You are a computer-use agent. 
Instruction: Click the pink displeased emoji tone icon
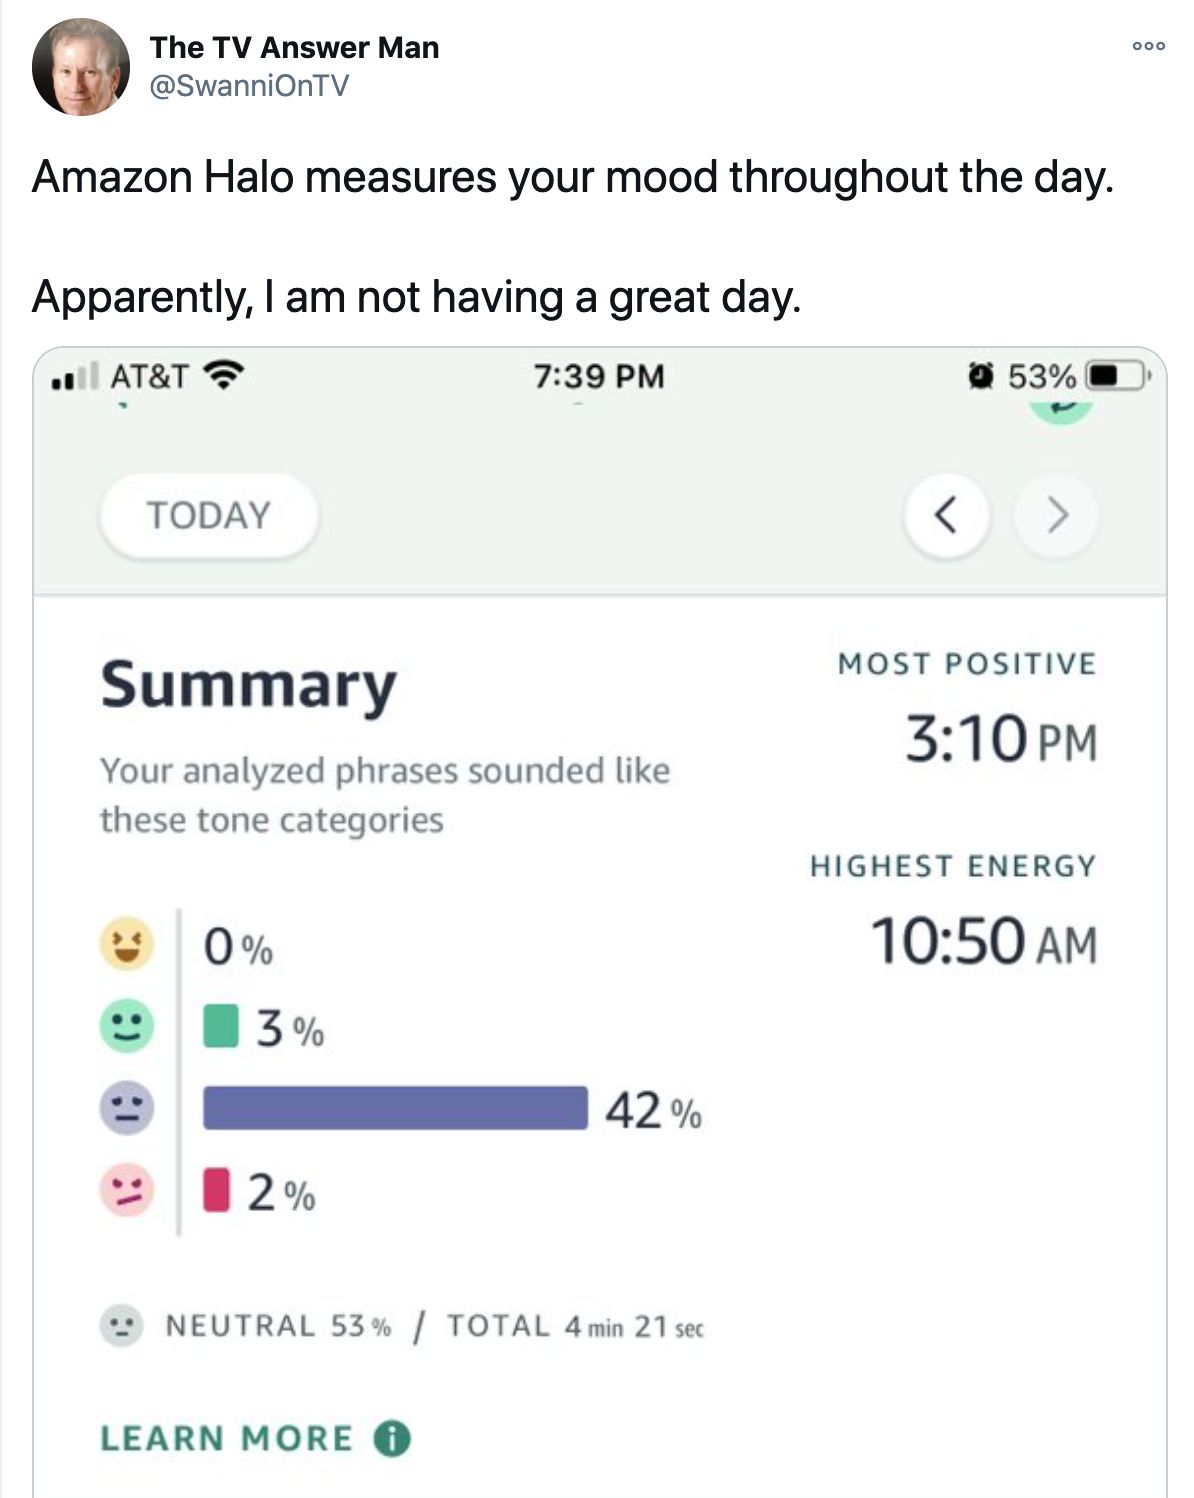pos(127,1190)
